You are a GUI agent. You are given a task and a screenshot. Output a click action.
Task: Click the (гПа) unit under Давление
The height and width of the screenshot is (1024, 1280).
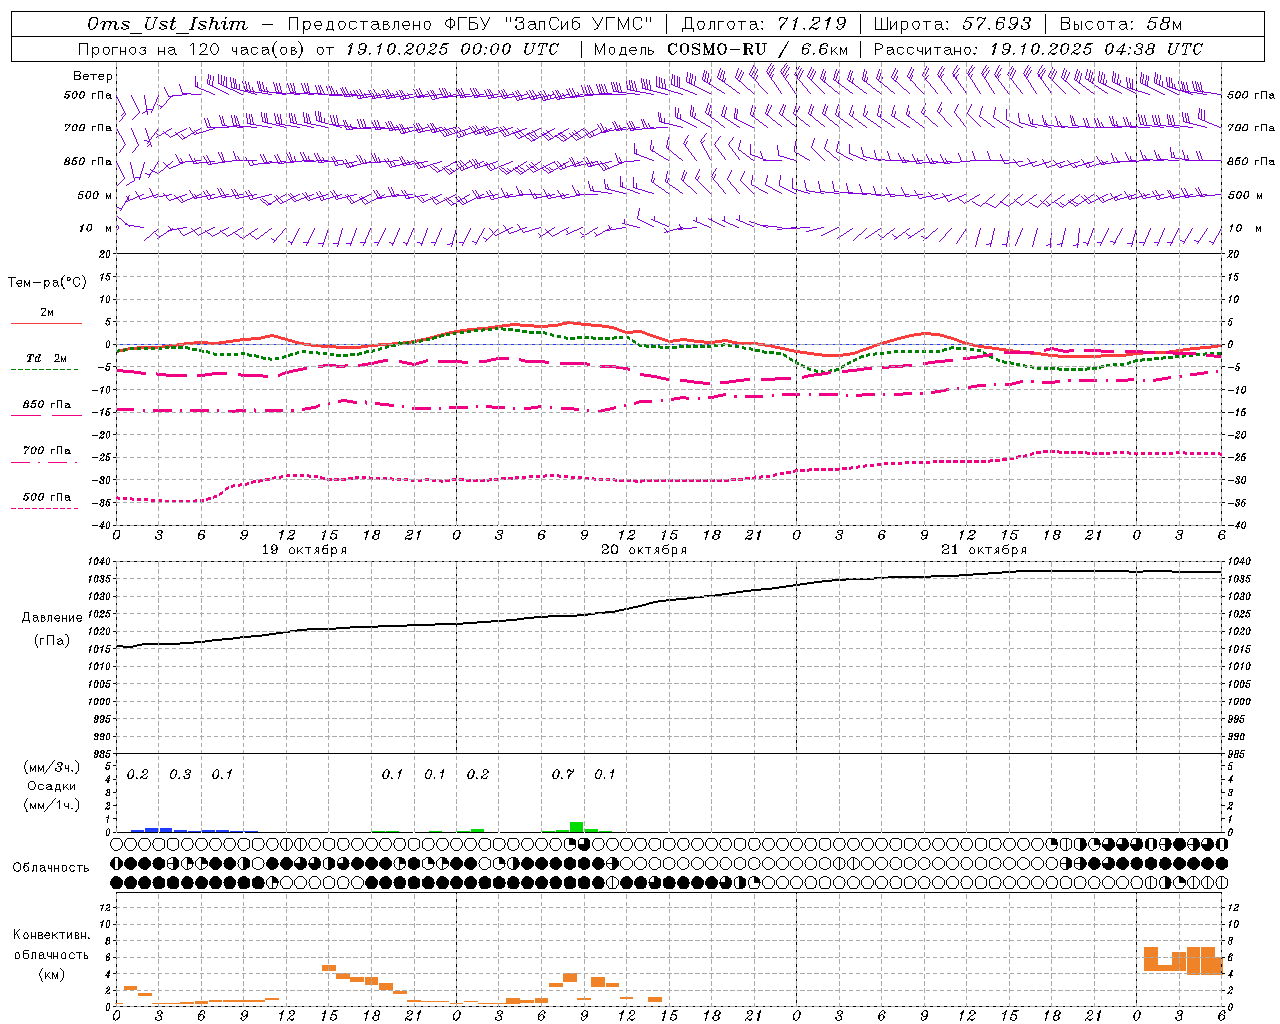coord(52,641)
